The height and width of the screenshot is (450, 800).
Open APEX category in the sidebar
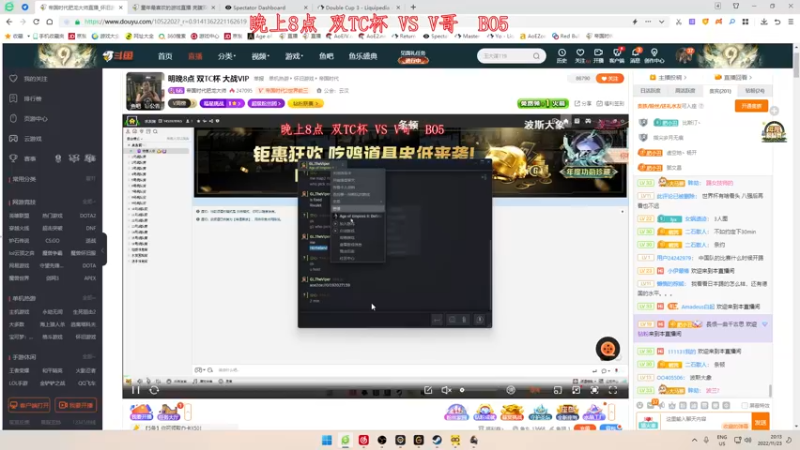pyautogui.click(x=90, y=278)
